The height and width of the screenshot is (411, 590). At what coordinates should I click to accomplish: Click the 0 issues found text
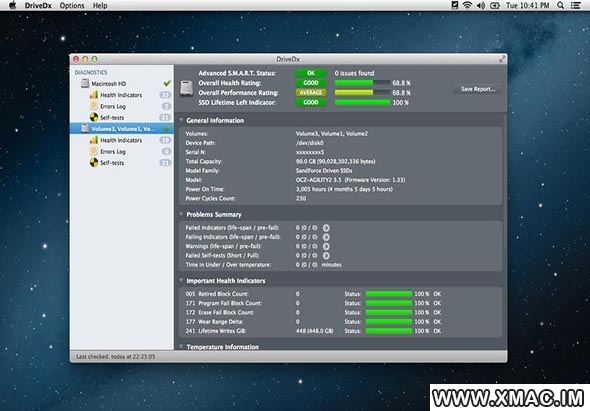pos(354,73)
